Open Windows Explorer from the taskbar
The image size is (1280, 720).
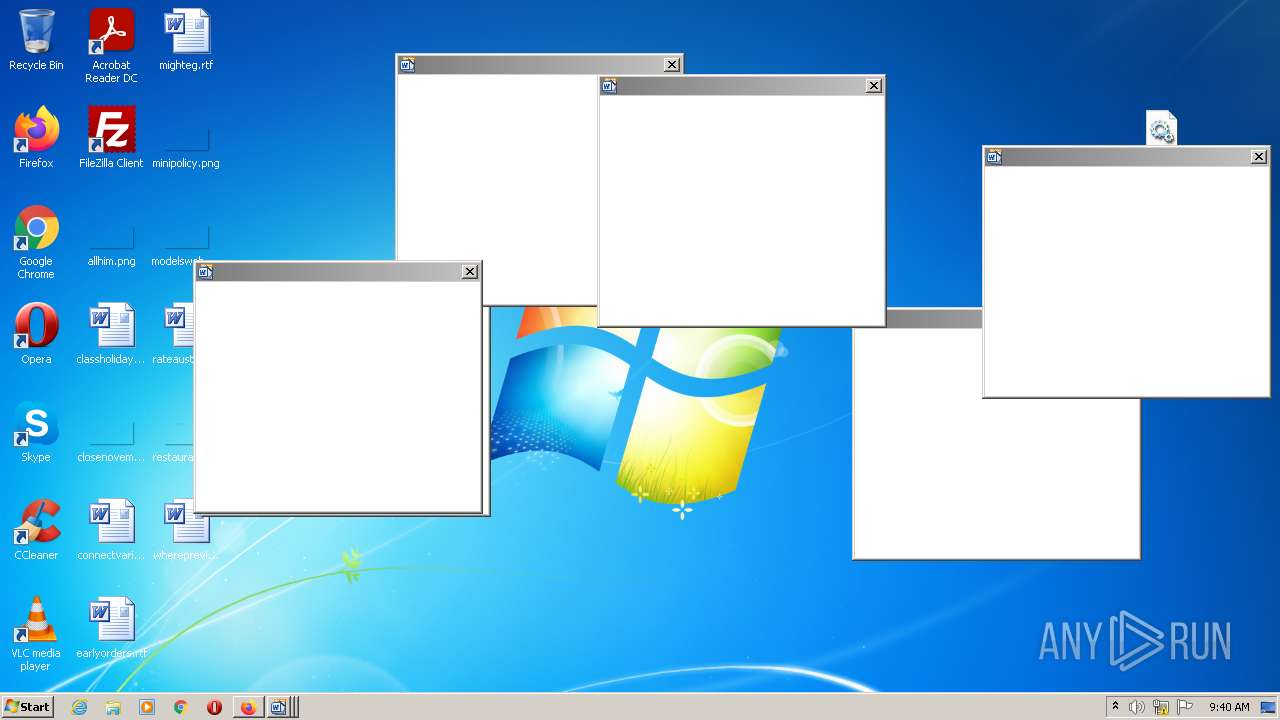[x=113, y=707]
